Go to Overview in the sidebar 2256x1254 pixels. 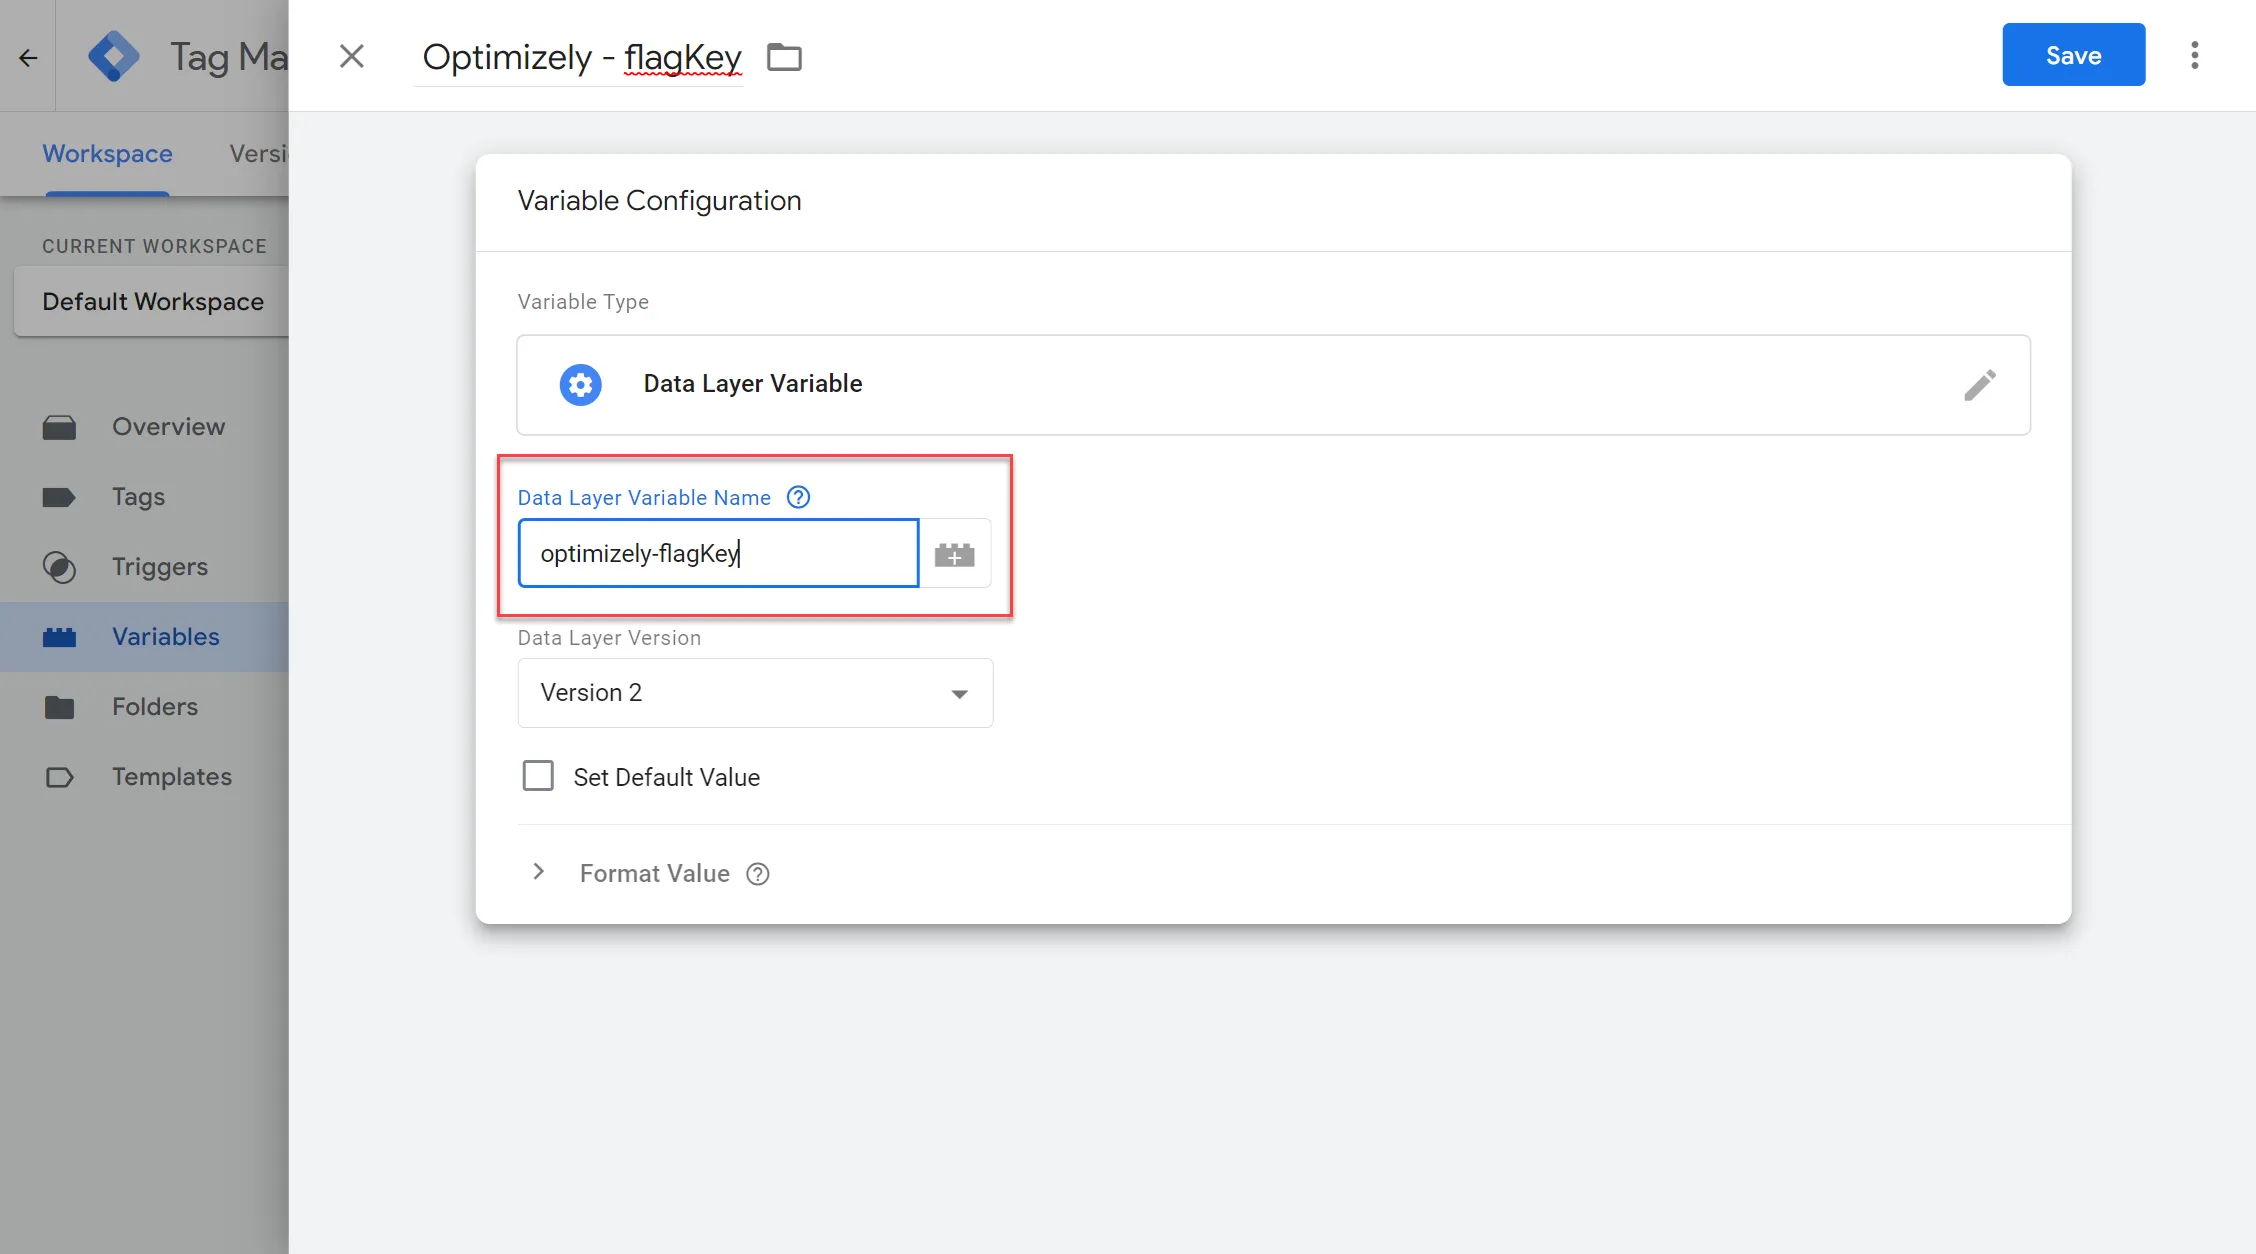coord(144,427)
